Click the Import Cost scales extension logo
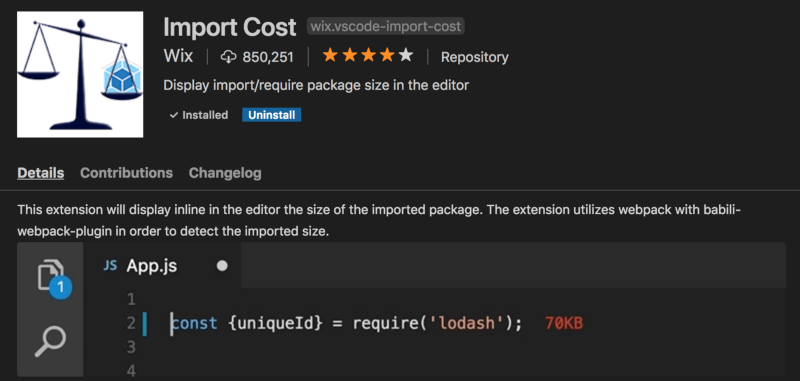The image size is (800, 381). coord(80,74)
